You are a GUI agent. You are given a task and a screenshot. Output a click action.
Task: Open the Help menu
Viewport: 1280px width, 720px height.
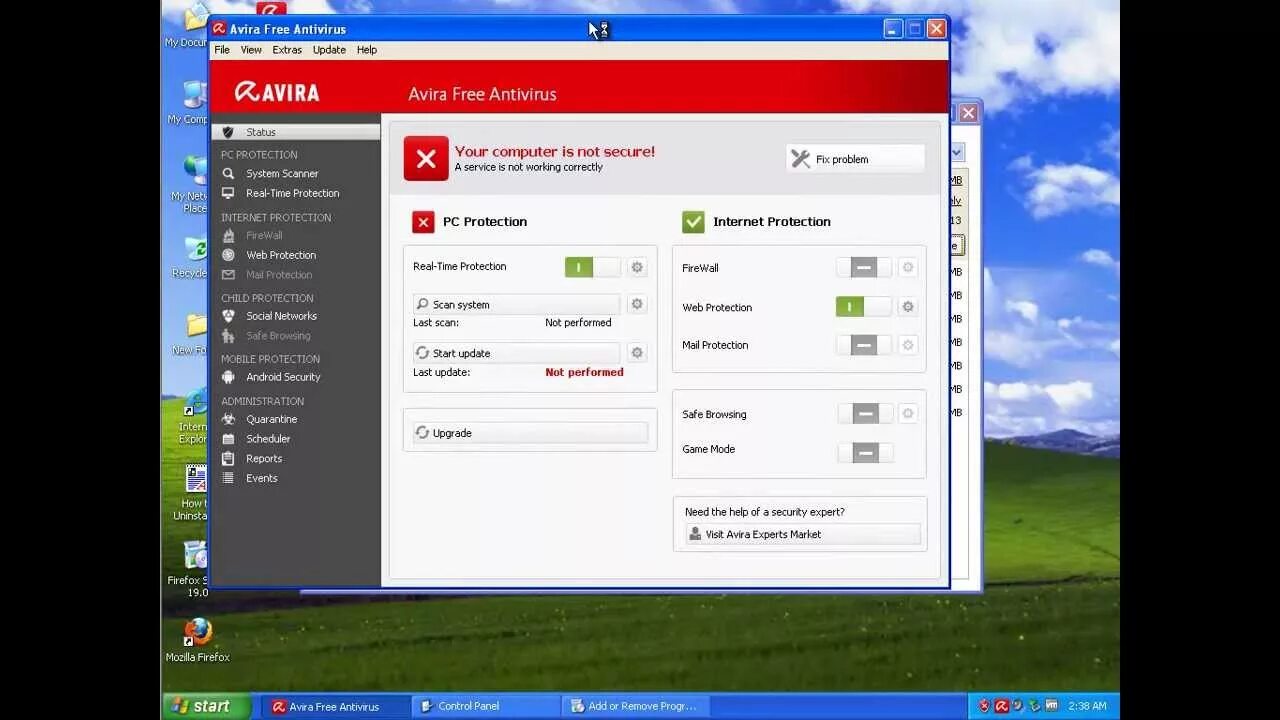[x=367, y=50]
